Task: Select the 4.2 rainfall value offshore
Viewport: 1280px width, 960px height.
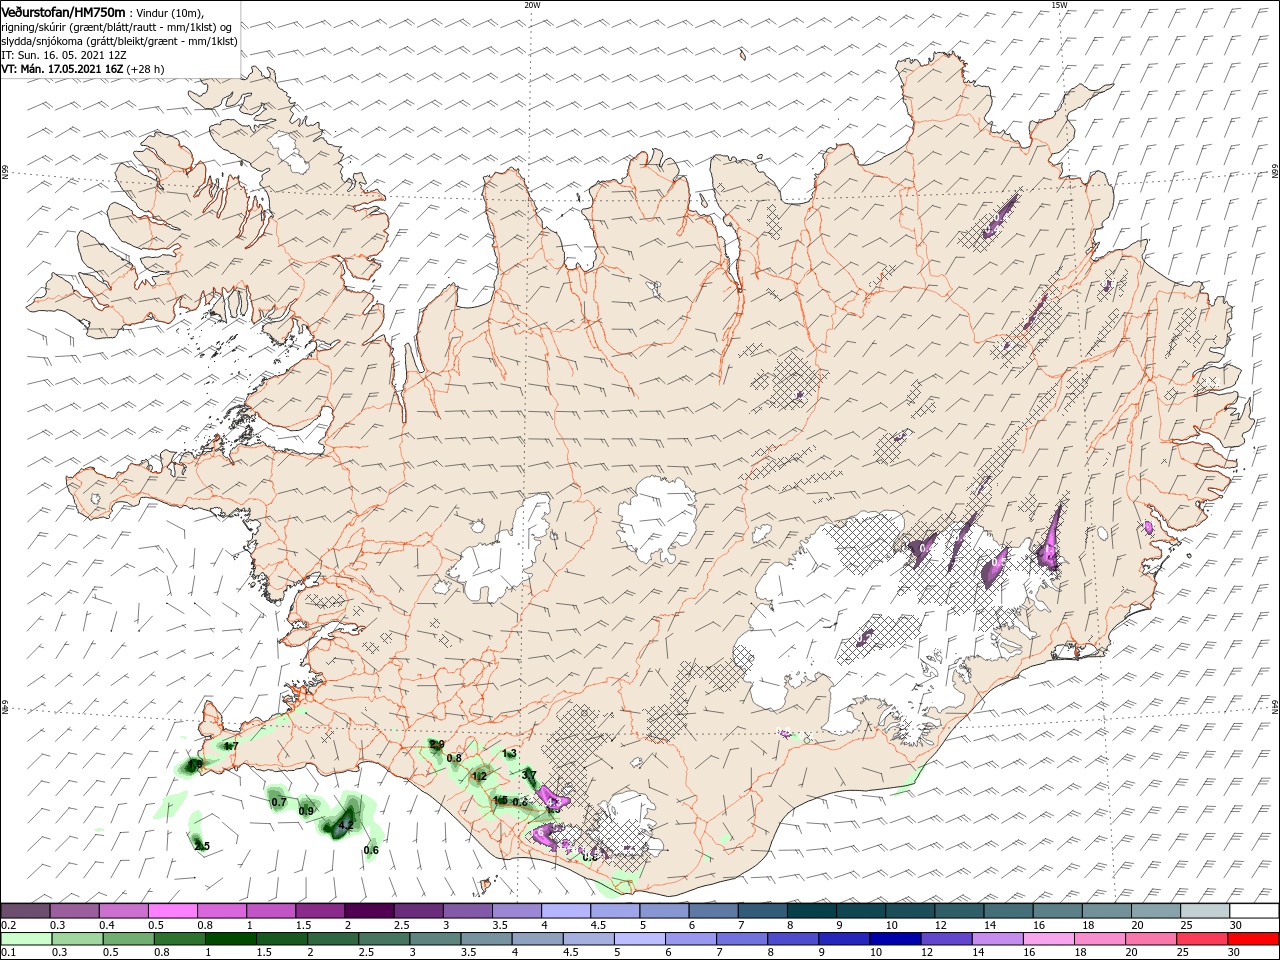Action: [346, 825]
